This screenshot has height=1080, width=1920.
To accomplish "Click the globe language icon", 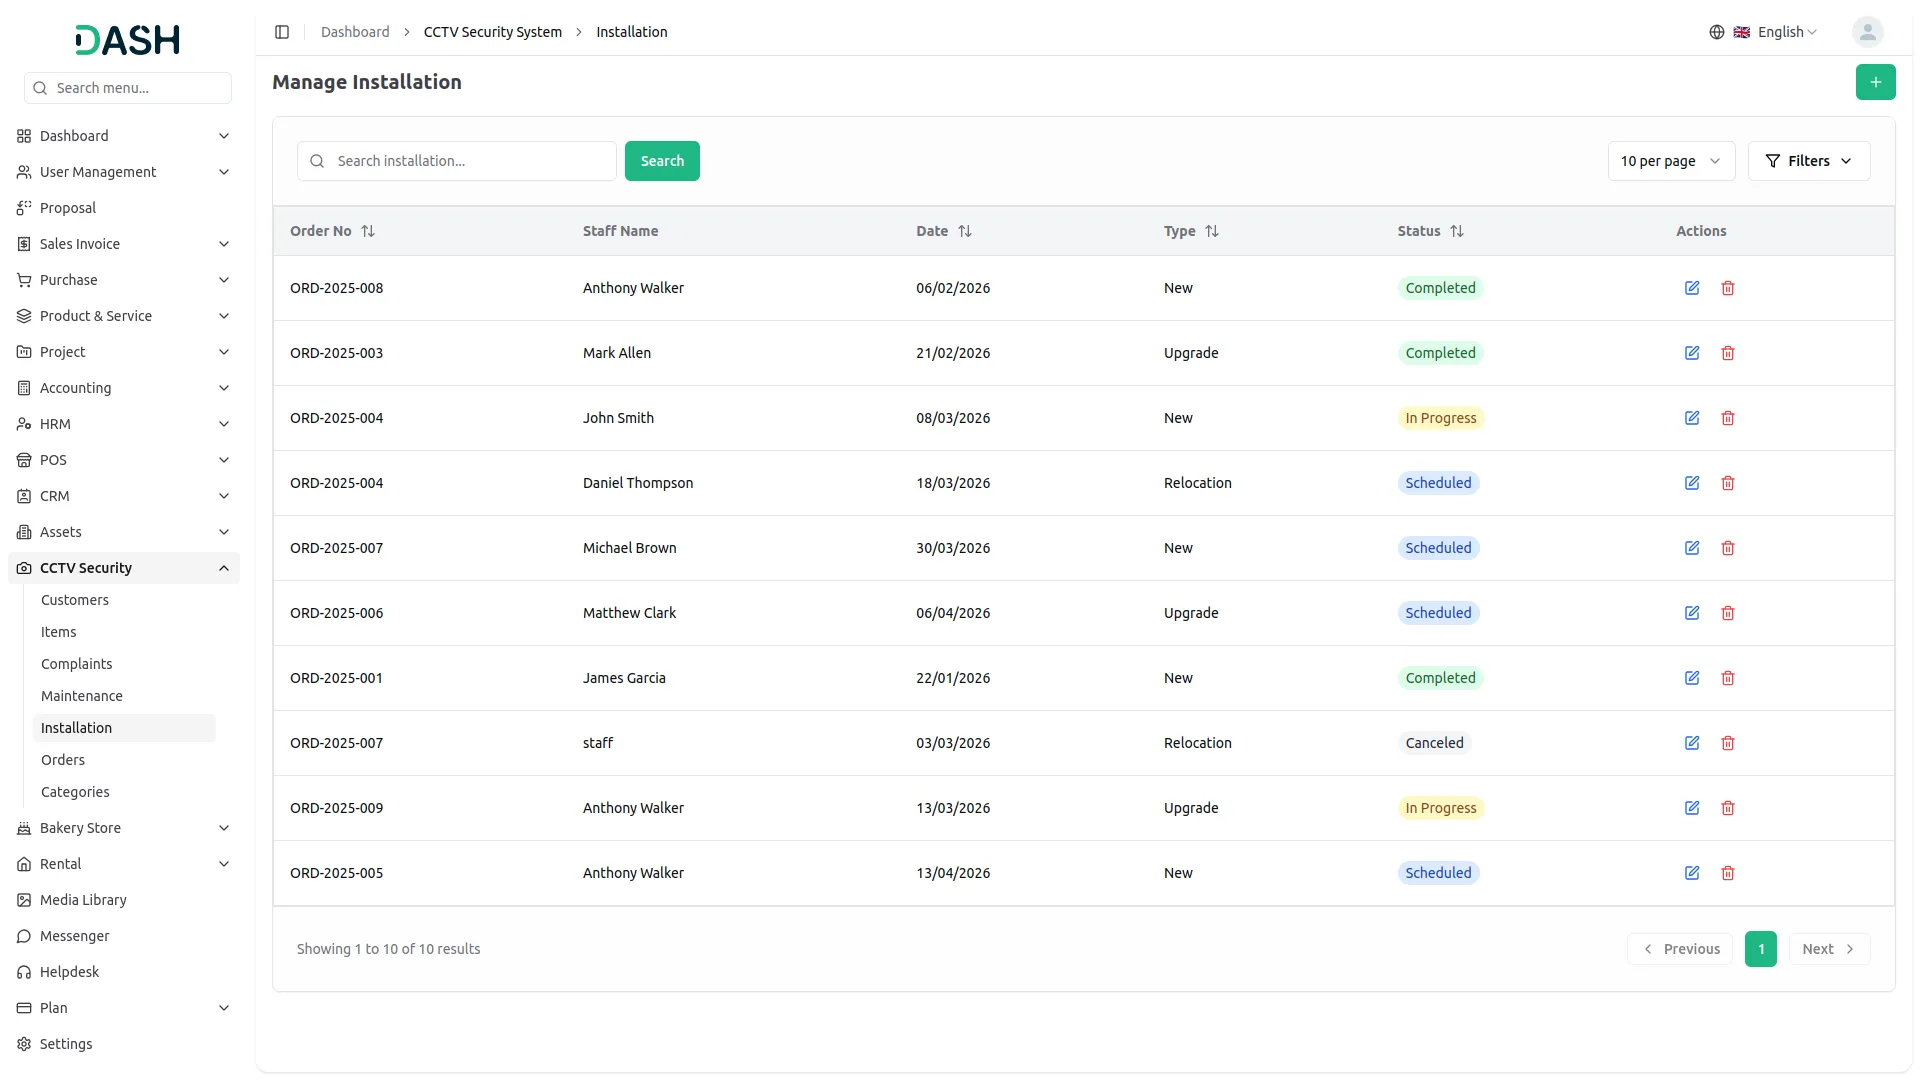I will (1717, 32).
